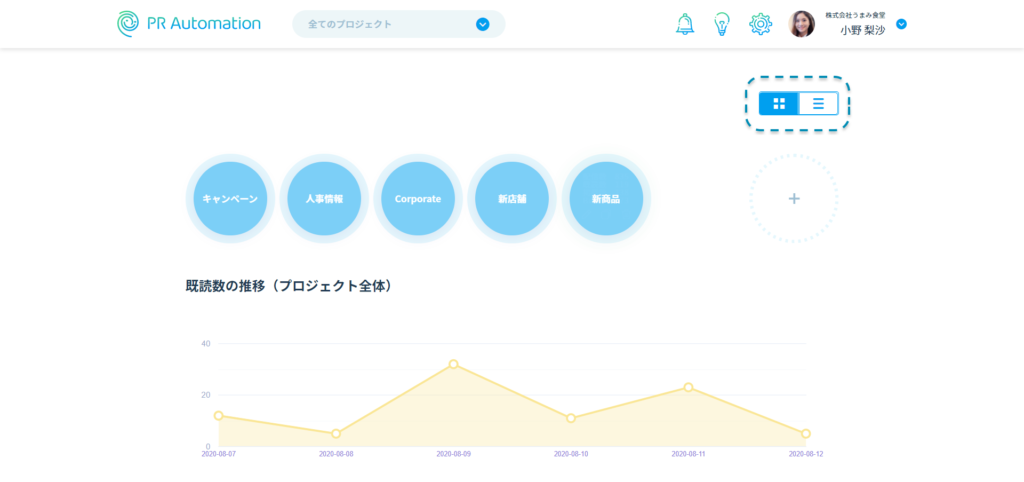Screen dimensions: 1024x482
Task: Expand the user account menu arrow
Action: click(x=901, y=24)
